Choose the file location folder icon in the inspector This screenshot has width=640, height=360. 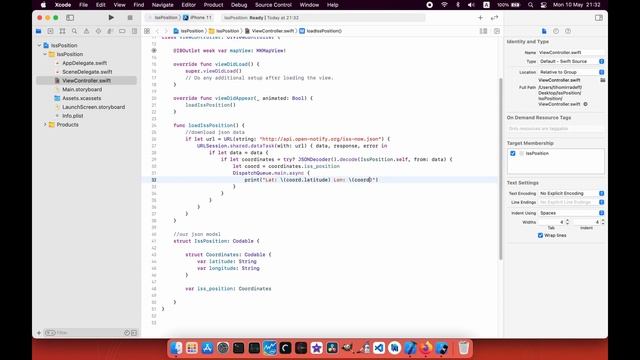click(602, 80)
